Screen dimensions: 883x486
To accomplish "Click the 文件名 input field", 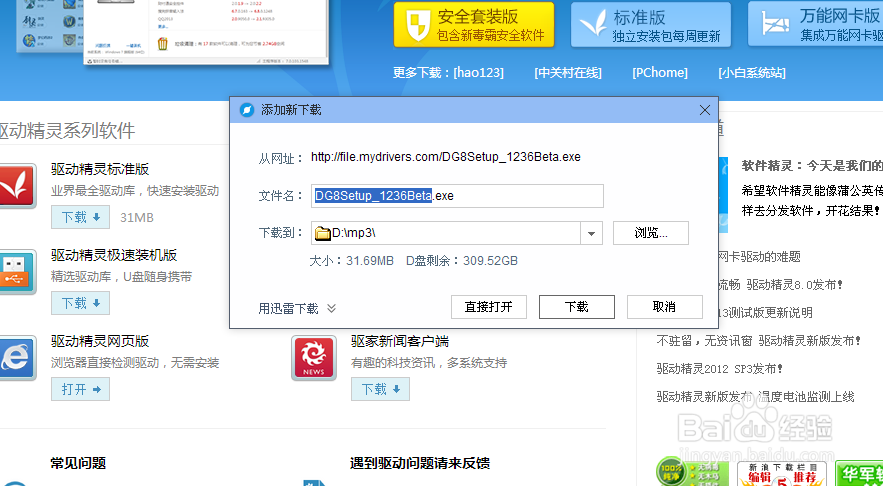I will (x=457, y=195).
